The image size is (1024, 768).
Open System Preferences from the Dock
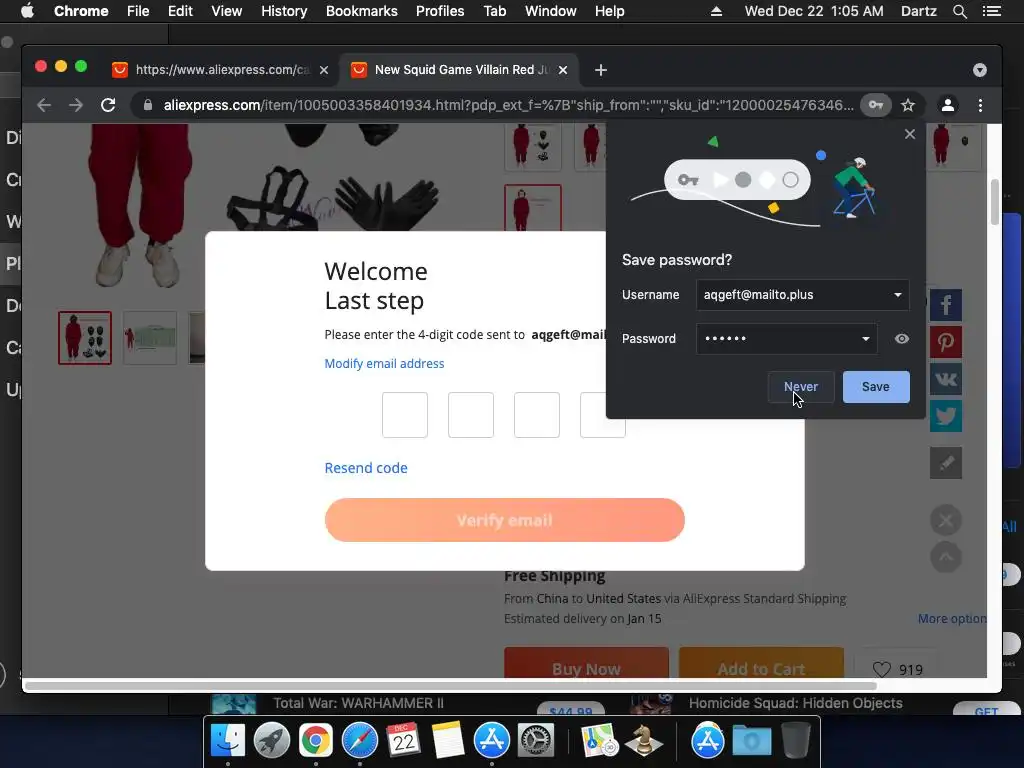click(x=536, y=741)
